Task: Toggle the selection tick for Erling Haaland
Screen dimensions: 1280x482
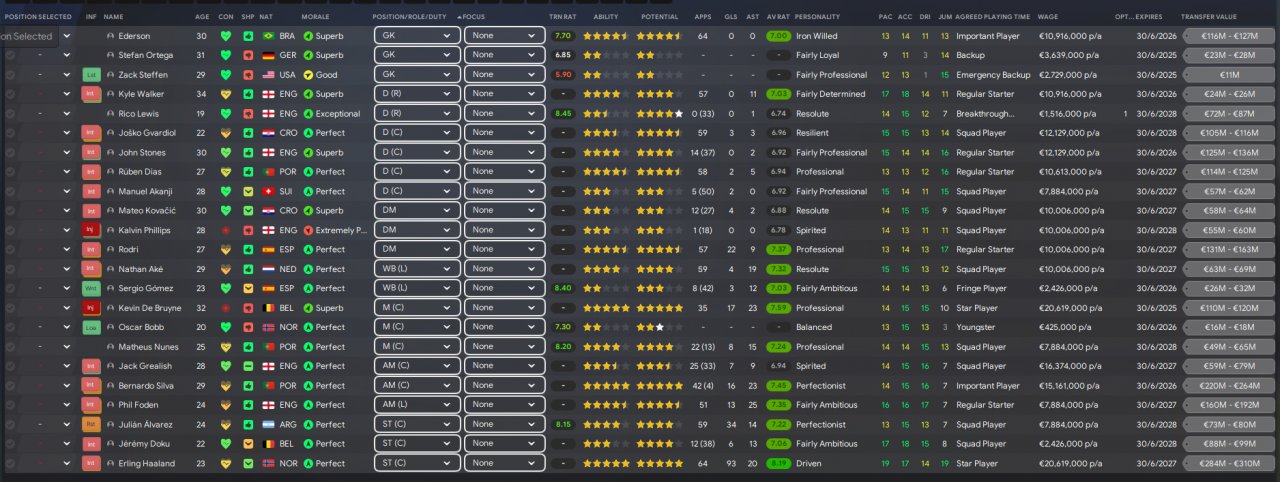Action: [x=10, y=464]
